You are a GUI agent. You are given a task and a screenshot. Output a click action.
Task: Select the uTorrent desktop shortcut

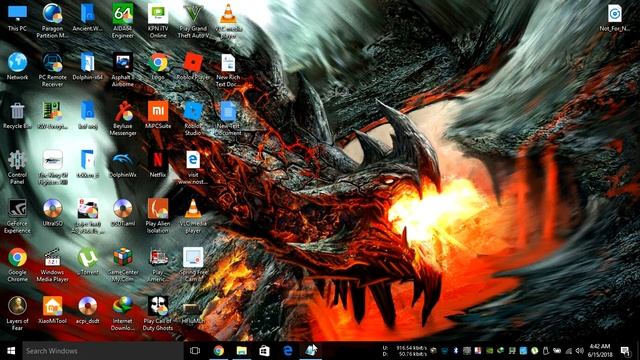click(x=87, y=262)
